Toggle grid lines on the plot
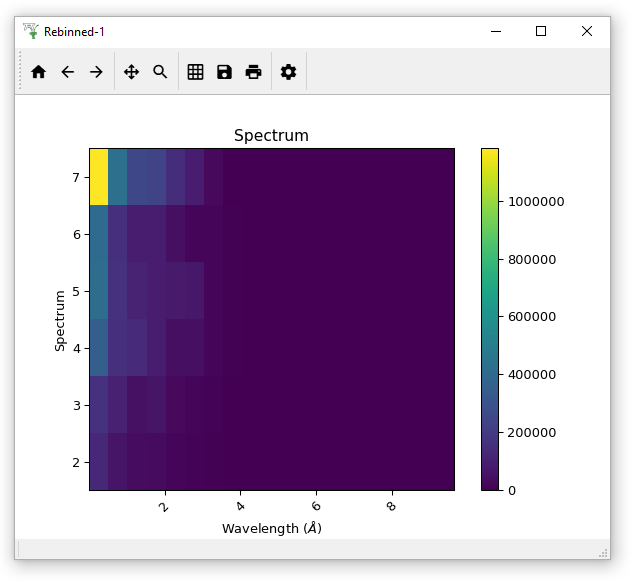 pyautogui.click(x=196, y=72)
